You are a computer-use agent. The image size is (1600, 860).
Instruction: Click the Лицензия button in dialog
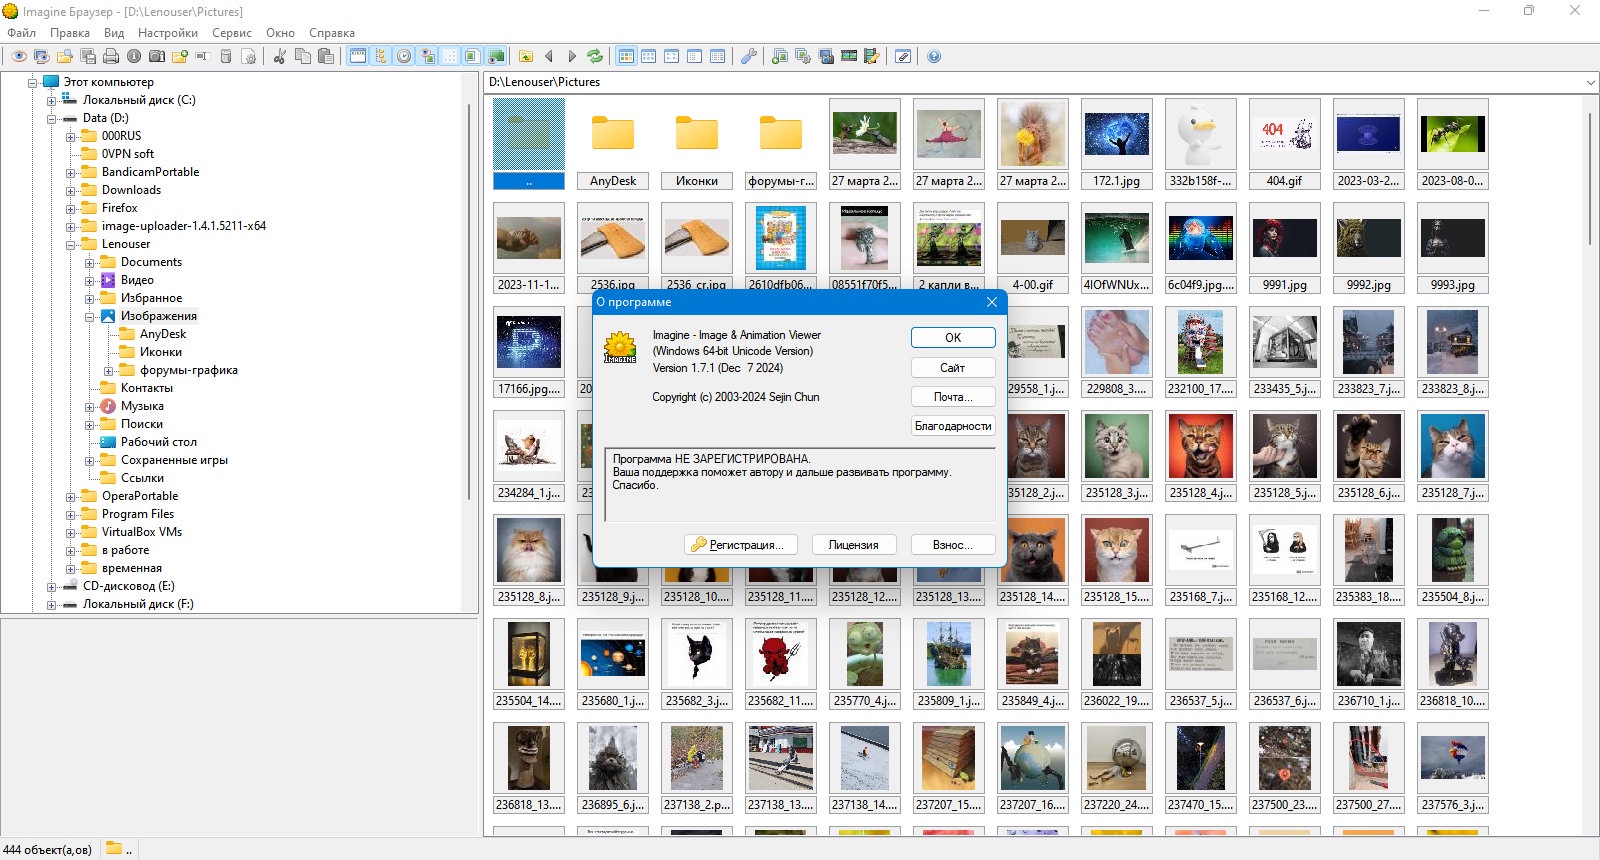tap(853, 545)
